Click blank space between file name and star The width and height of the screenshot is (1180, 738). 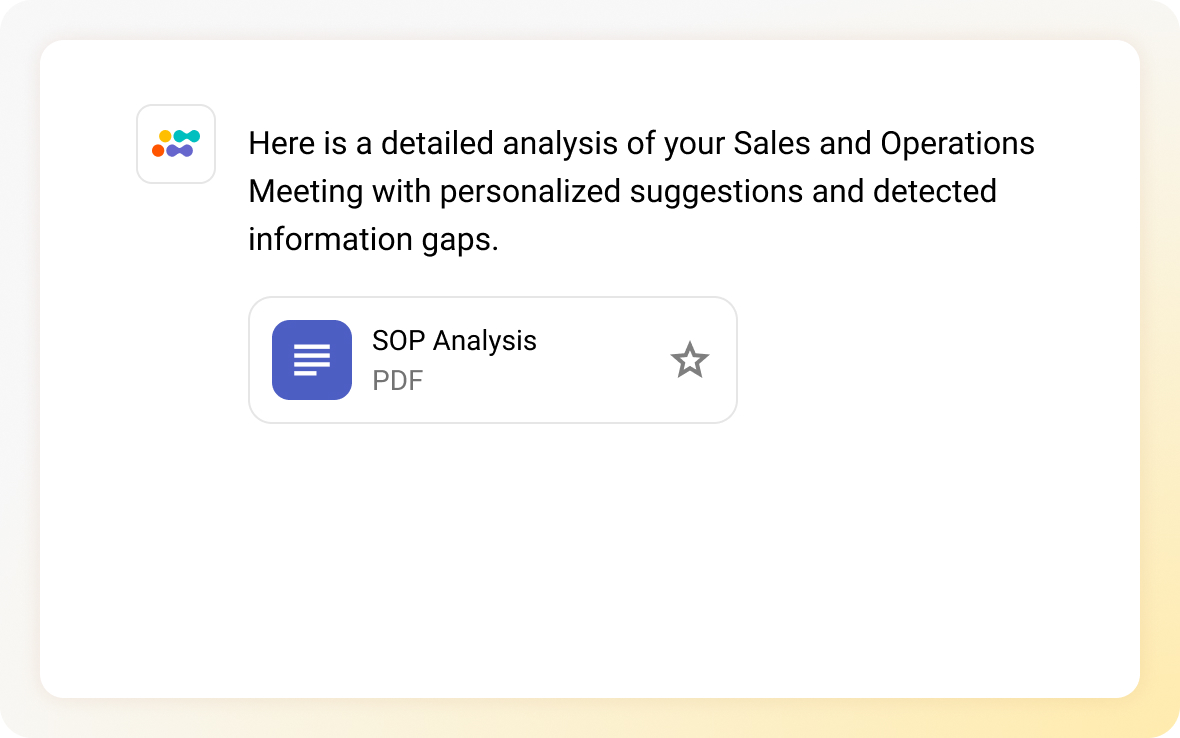600,360
